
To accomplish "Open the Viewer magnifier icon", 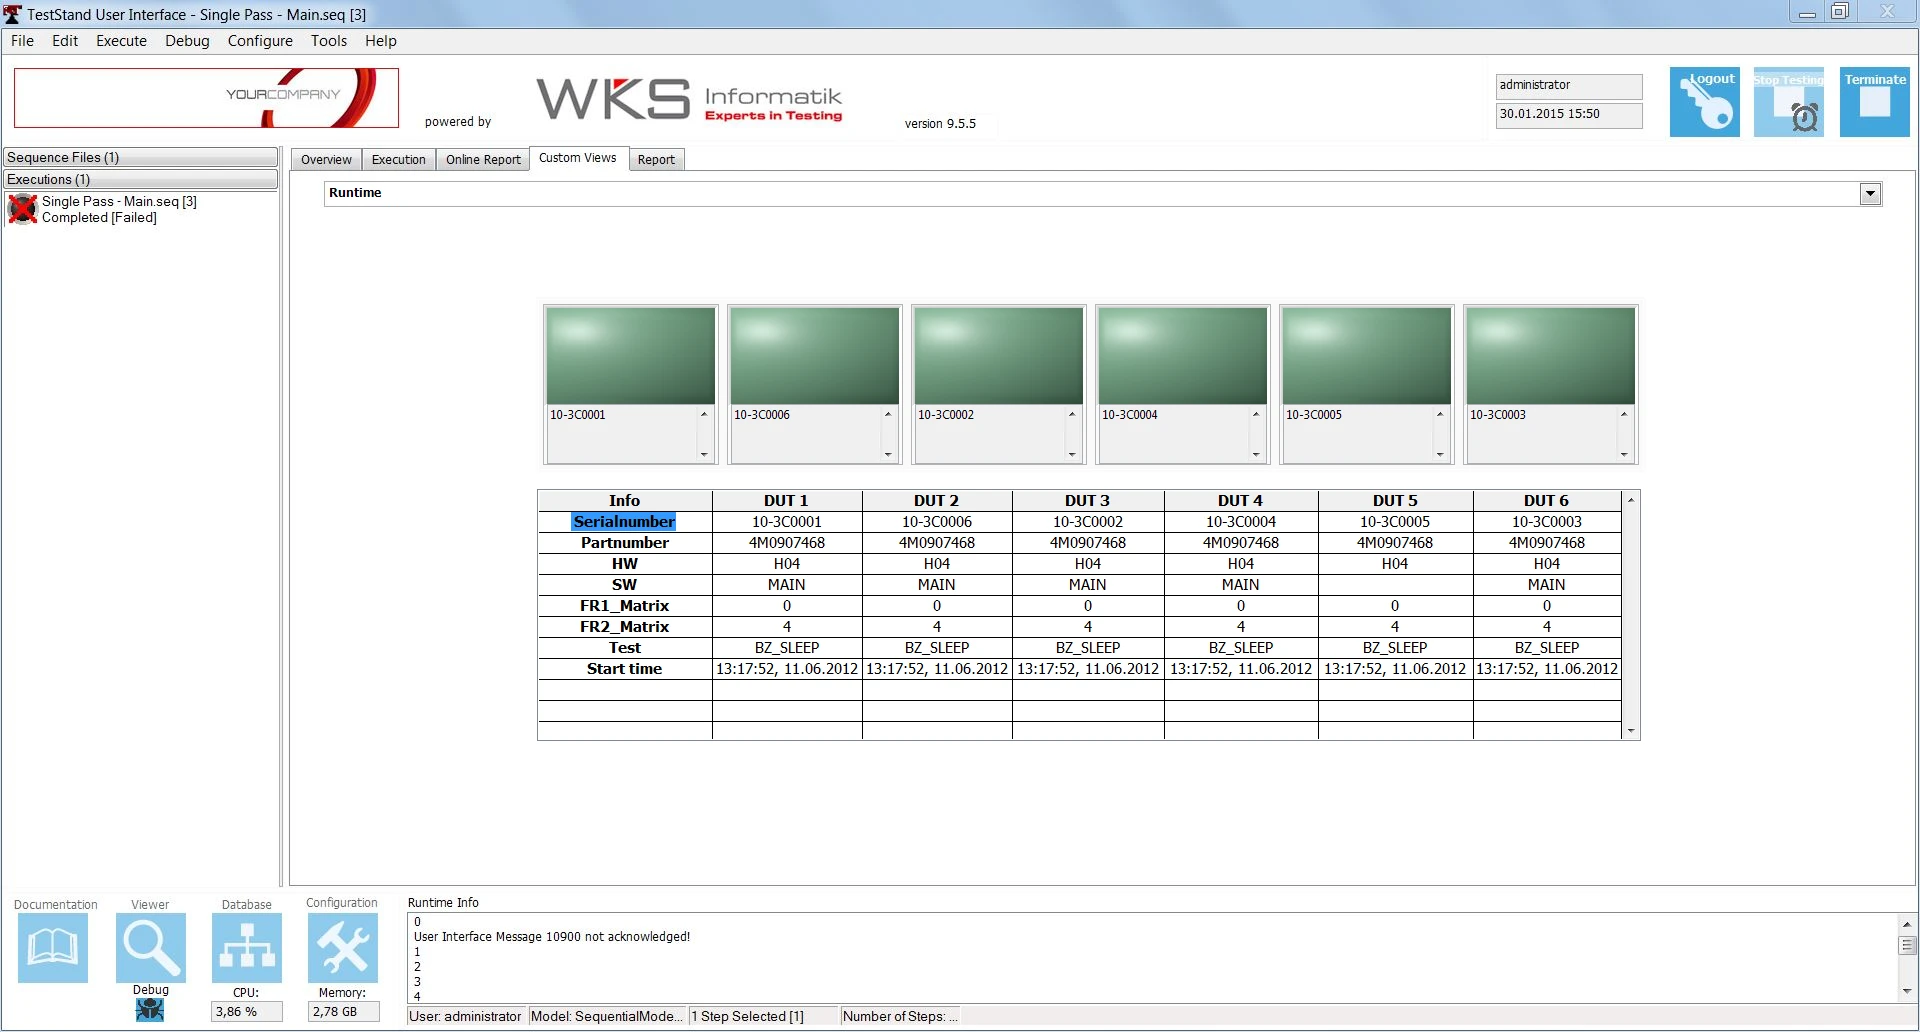I will (x=151, y=948).
